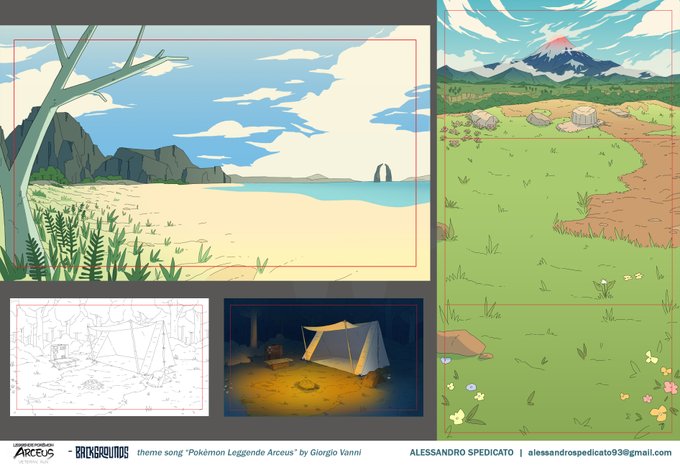The width and height of the screenshot is (680, 465).
Task: Open the night campfire tent artwork
Action: coord(324,357)
